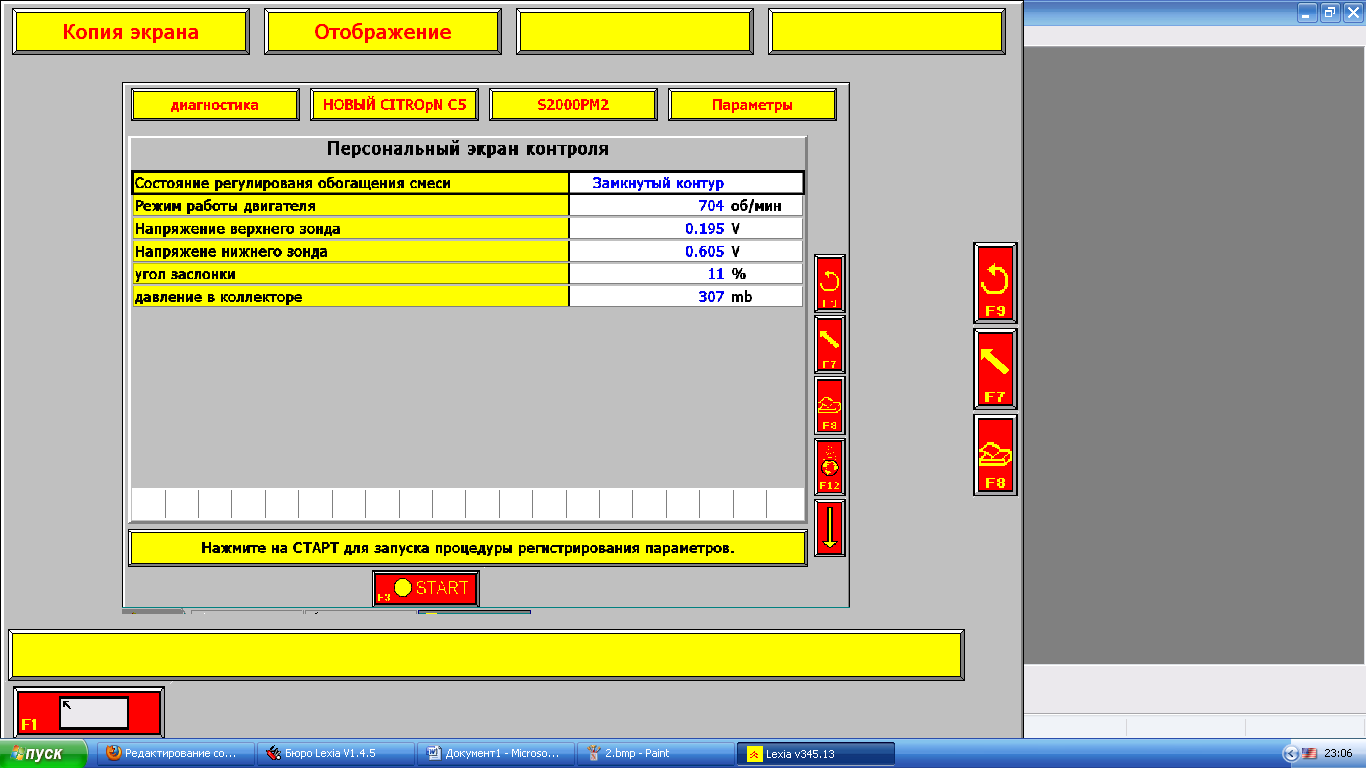Image resolution: width=1366 pixels, height=768 pixels.
Task: Select the Режим работы двигателя parameter row
Action: point(350,206)
